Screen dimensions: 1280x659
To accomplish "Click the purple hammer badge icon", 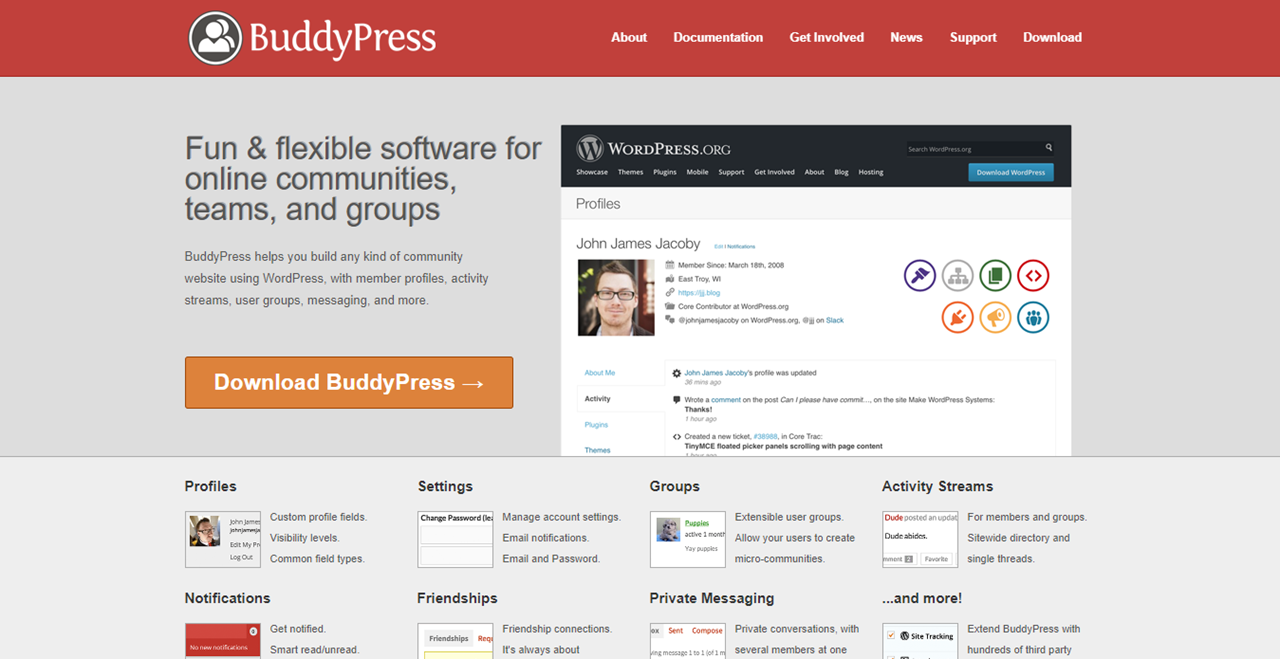I will 920,275.
